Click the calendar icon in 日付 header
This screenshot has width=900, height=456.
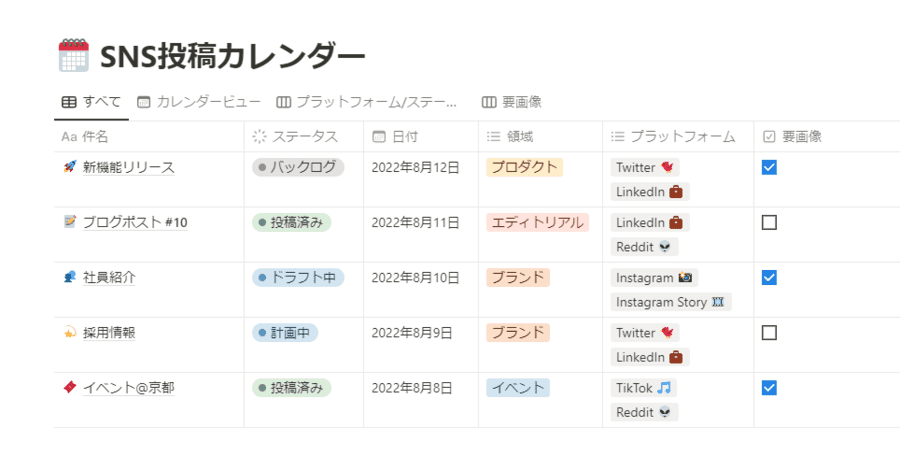pyautogui.click(x=379, y=137)
